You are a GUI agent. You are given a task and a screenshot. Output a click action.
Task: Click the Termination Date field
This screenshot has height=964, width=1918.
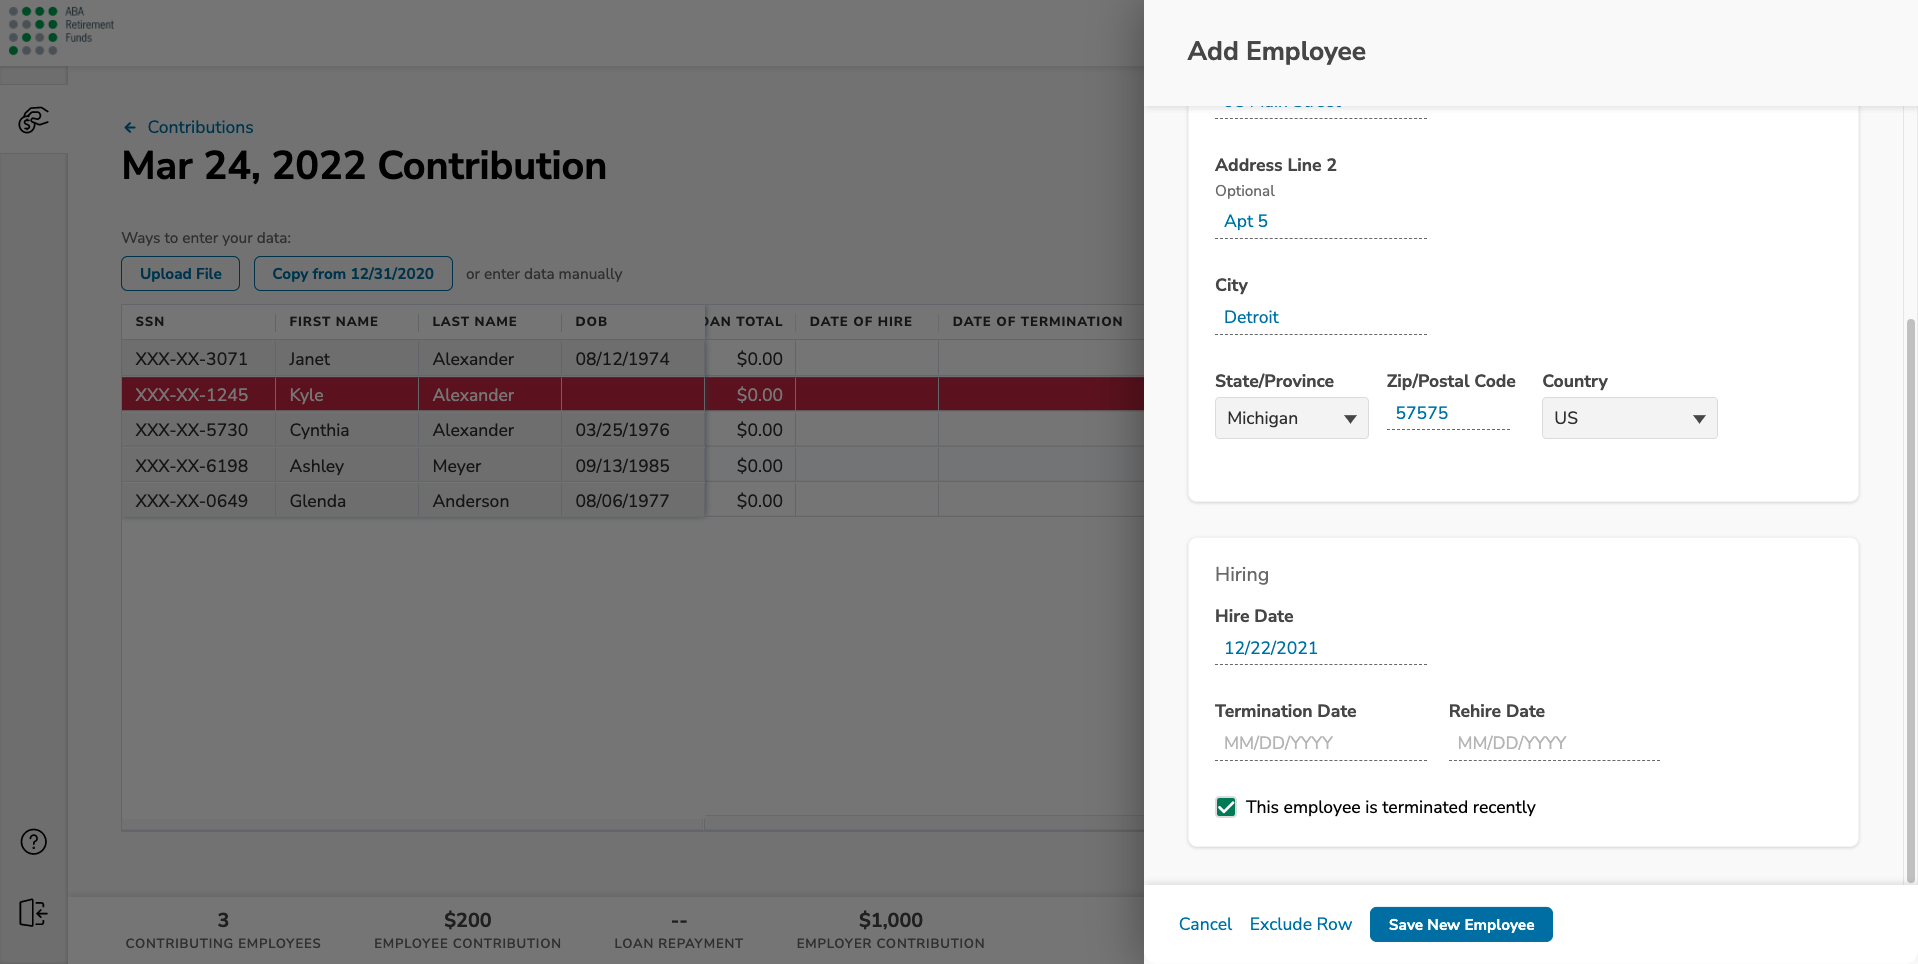coord(1320,743)
